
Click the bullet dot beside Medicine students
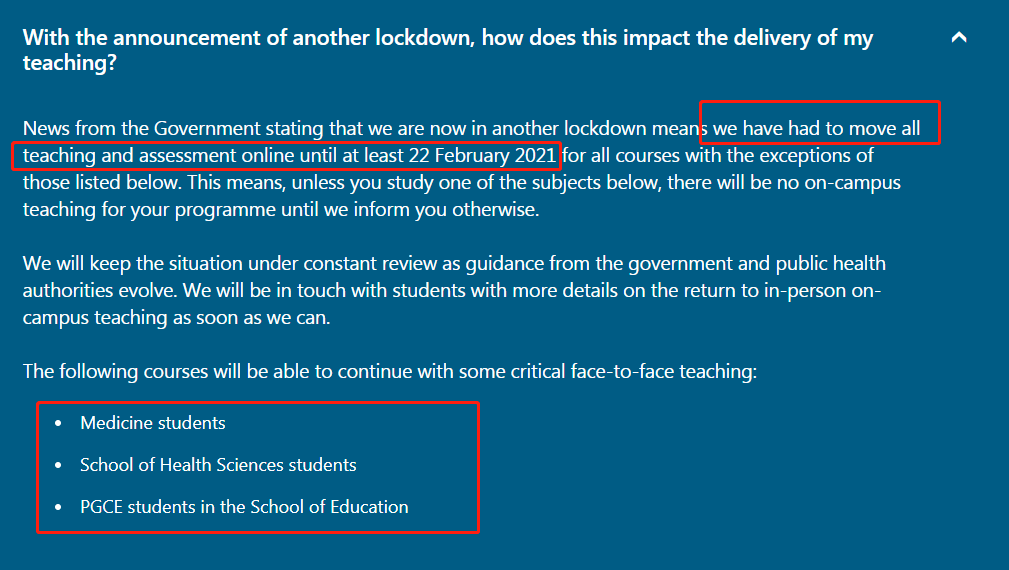click(58, 423)
